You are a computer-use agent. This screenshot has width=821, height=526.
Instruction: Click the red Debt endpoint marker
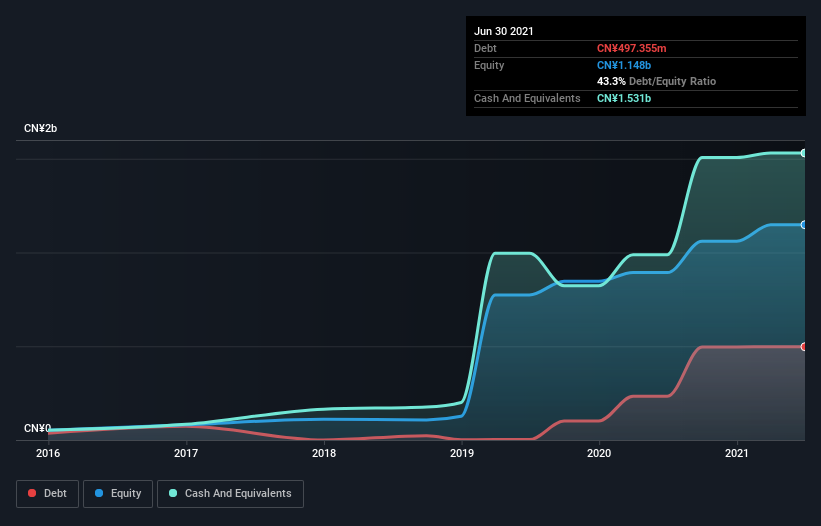pyautogui.click(x=803, y=346)
